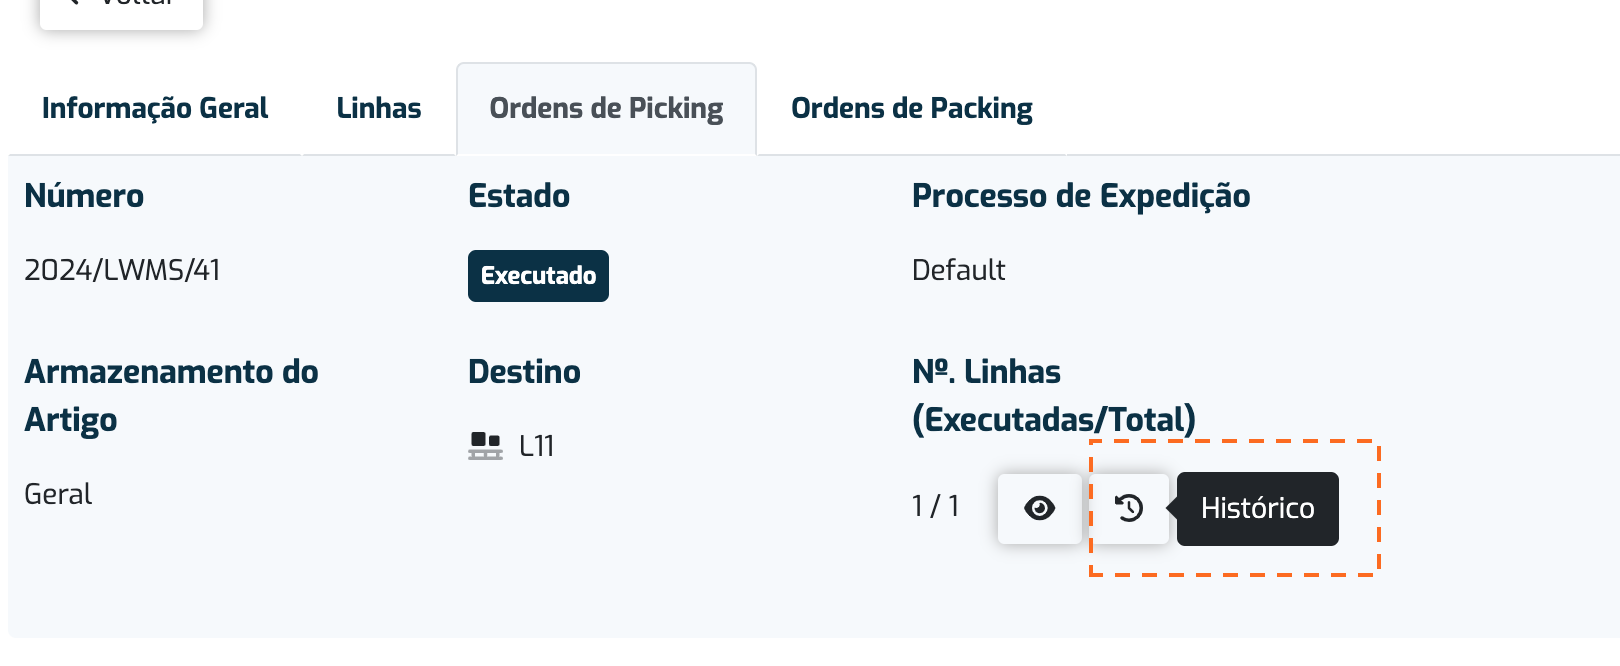Switch to the Informação Geral tab
Screen dimensions: 1620x666
coord(155,108)
